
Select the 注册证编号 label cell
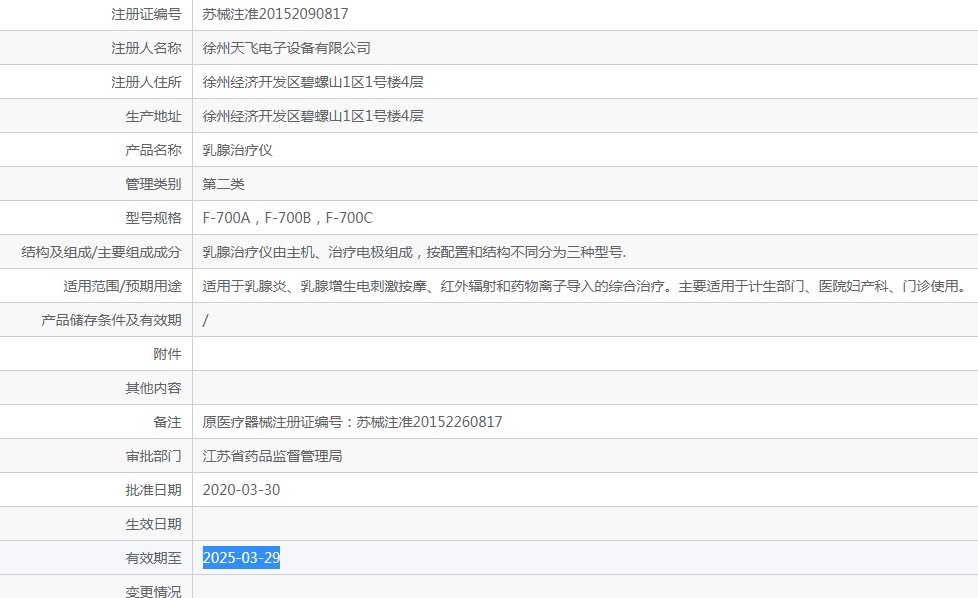pos(146,14)
